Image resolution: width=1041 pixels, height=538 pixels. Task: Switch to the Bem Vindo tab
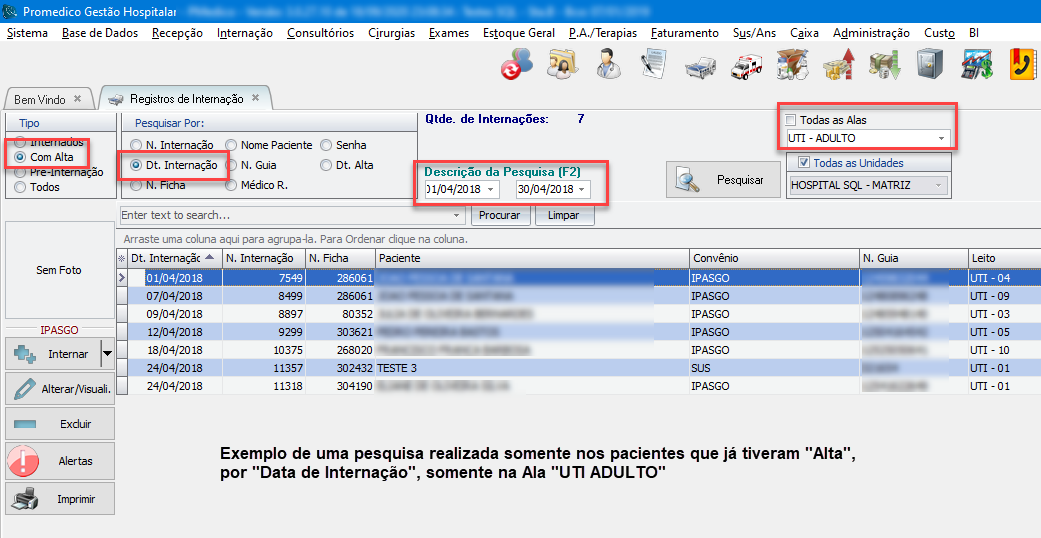point(40,99)
